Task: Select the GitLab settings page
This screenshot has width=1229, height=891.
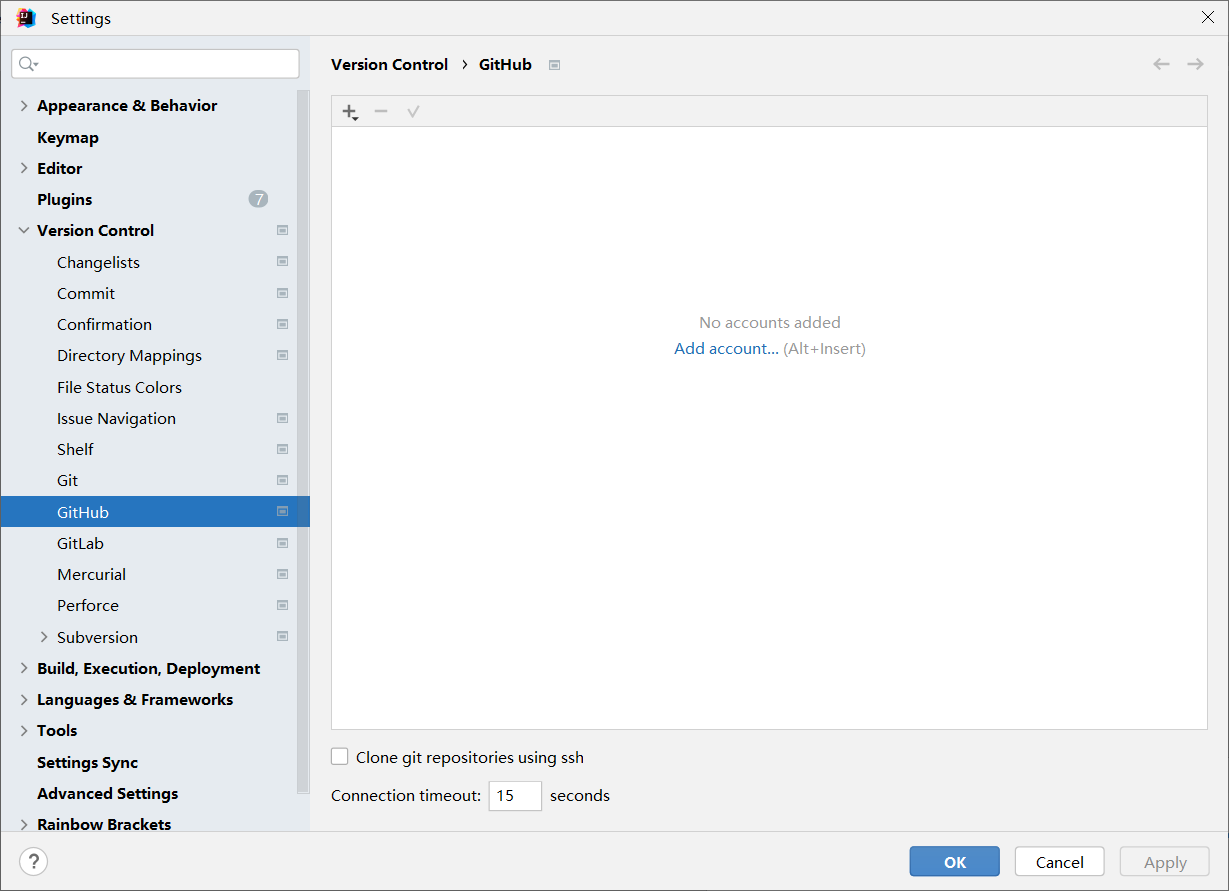Action: [x=80, y=543]
